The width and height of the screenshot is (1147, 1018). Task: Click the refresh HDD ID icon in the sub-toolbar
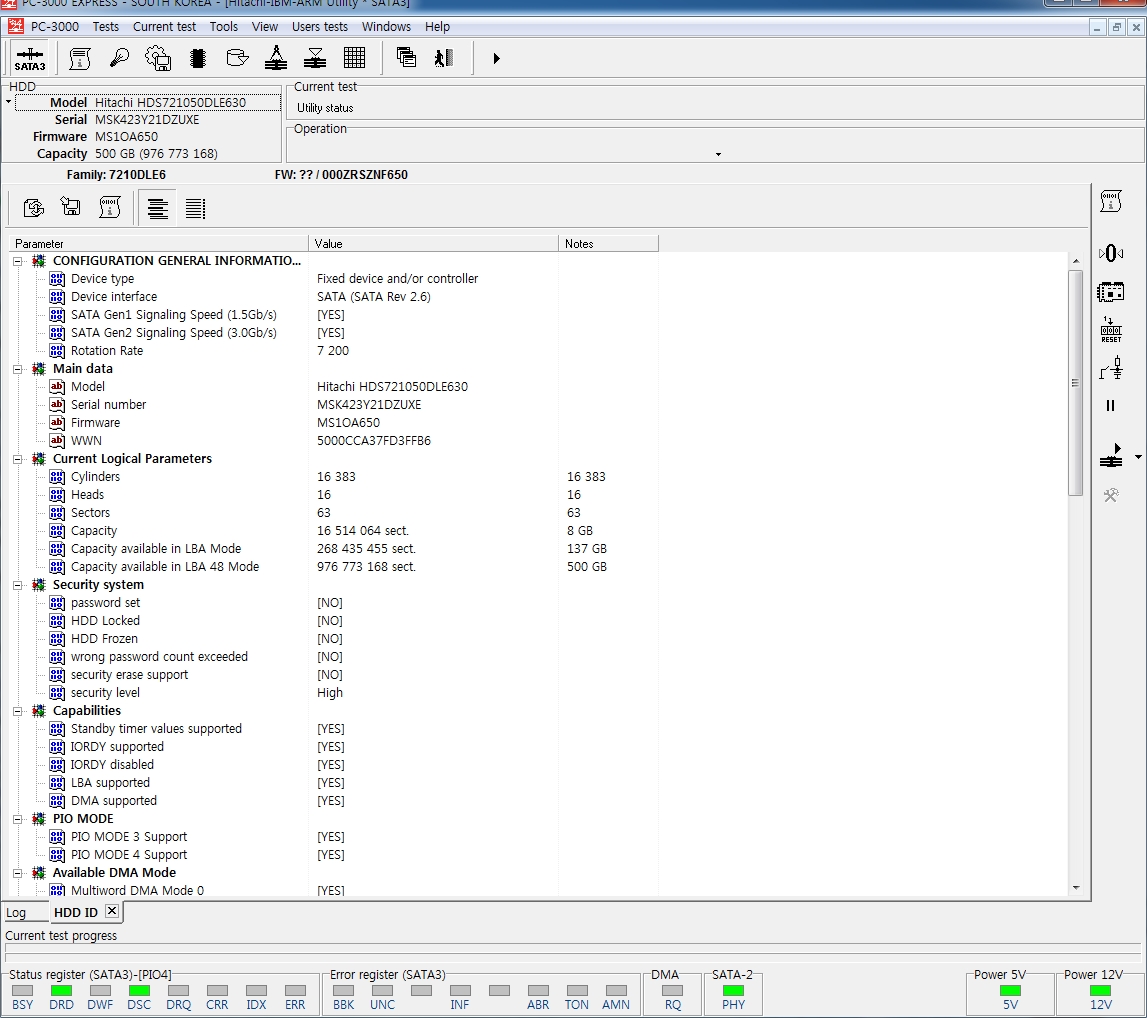click(34, 208)
